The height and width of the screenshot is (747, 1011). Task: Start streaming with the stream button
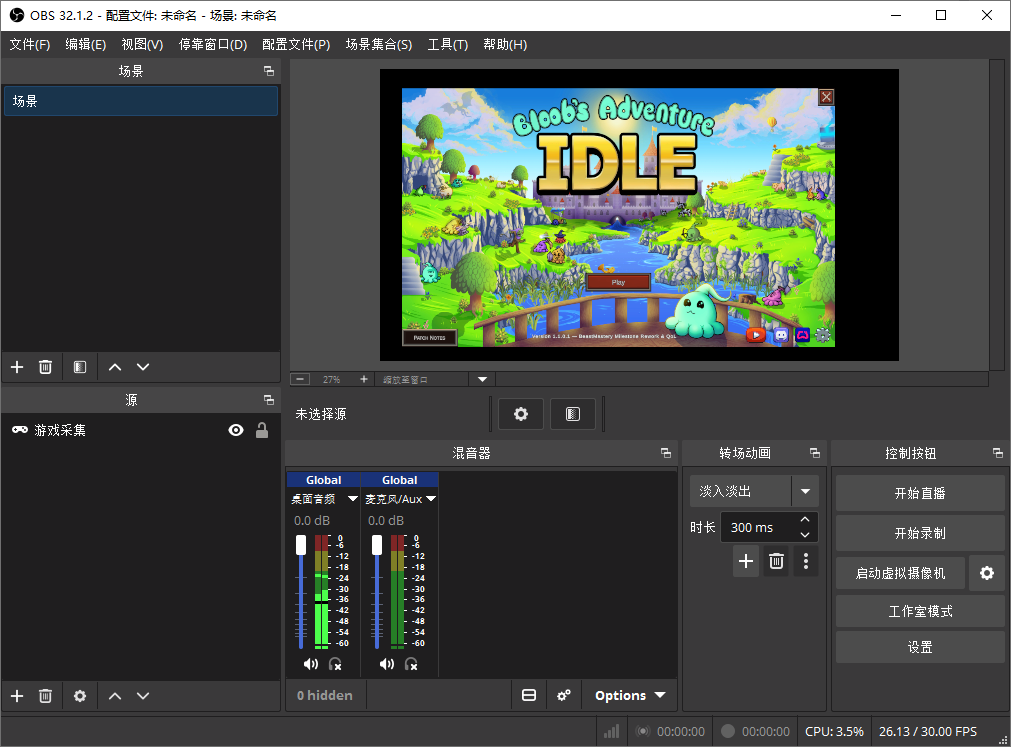click(920, 493)
